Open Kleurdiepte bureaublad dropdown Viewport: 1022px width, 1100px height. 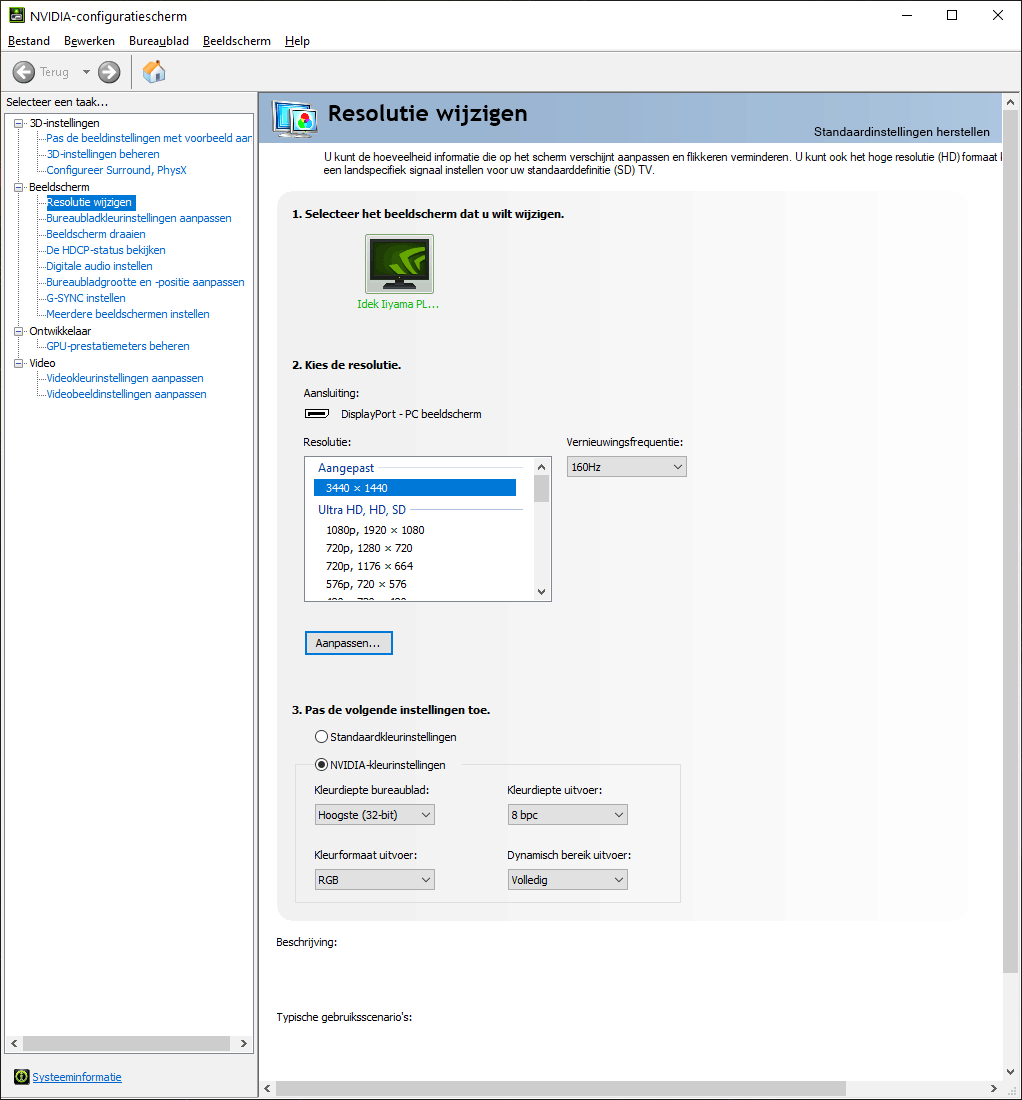point(375,814)
